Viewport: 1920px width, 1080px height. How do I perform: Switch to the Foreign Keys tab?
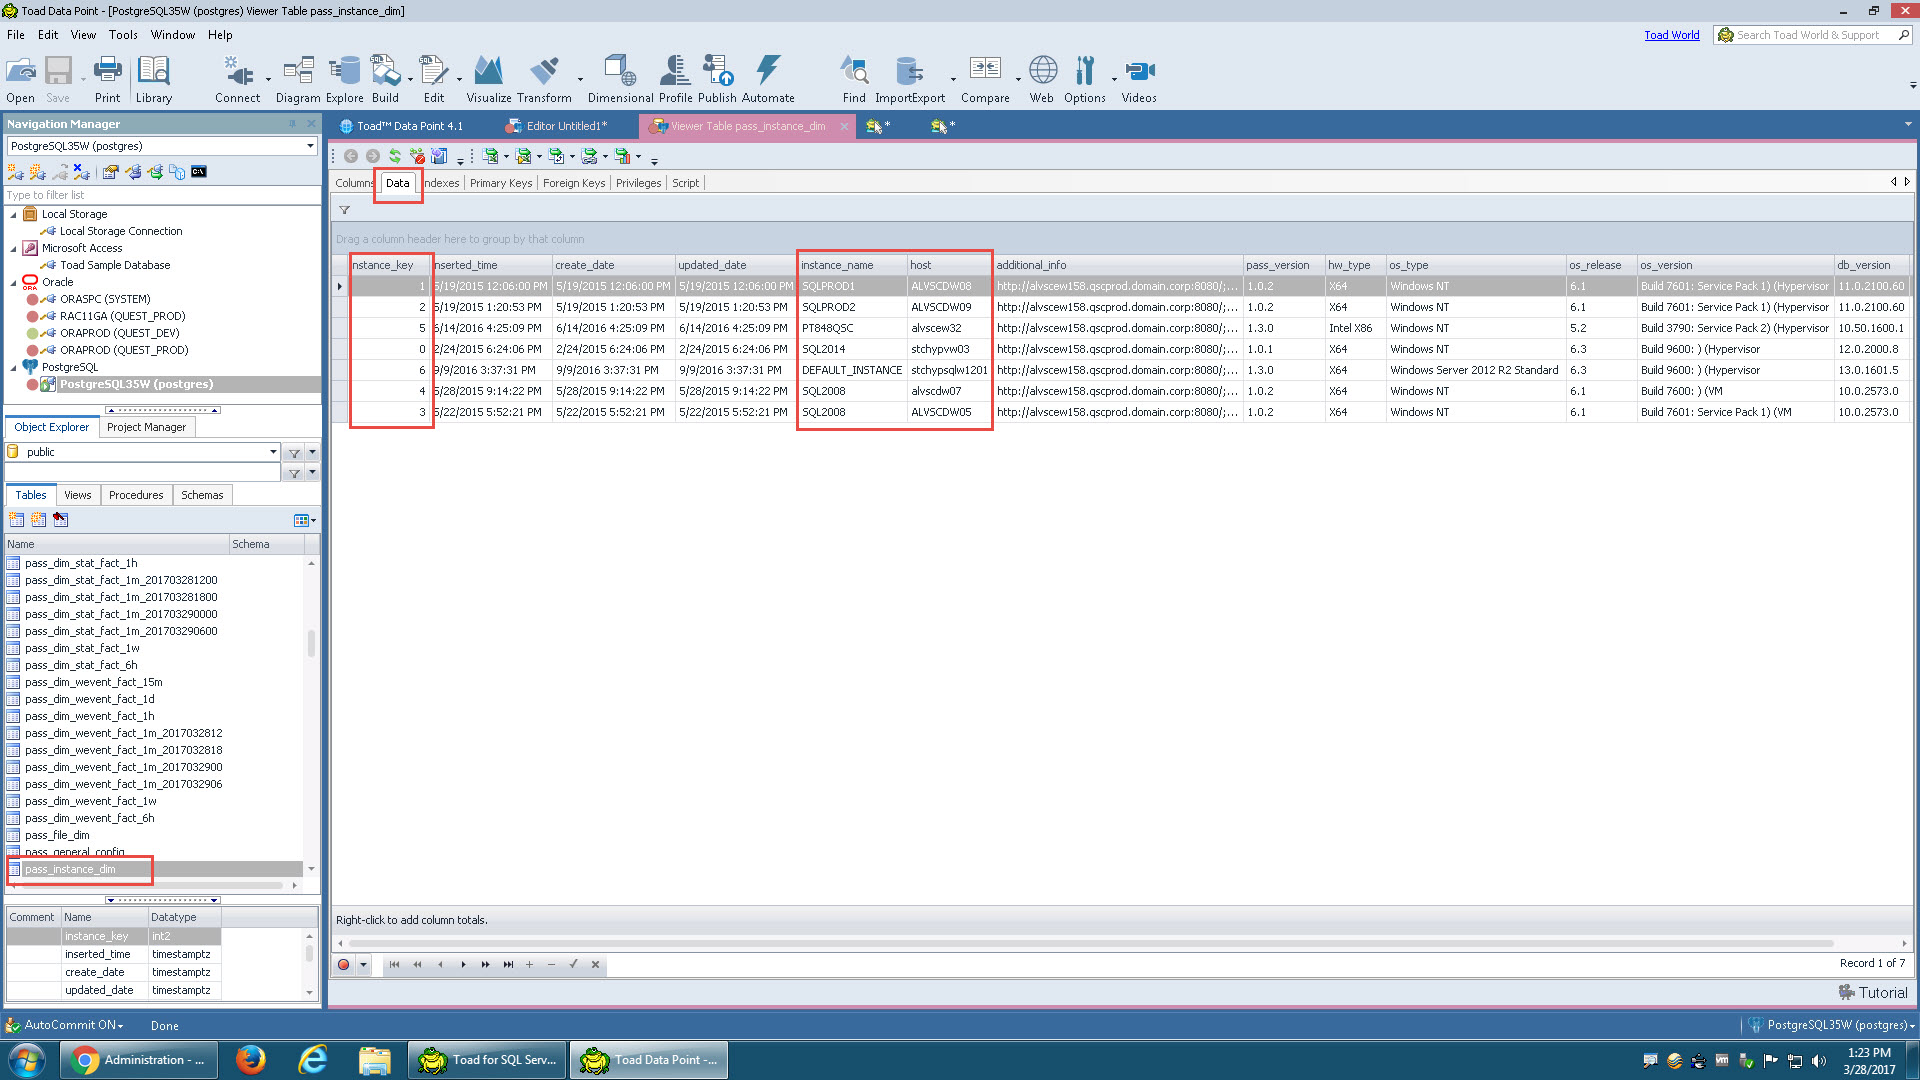click(x=573, y=183)
